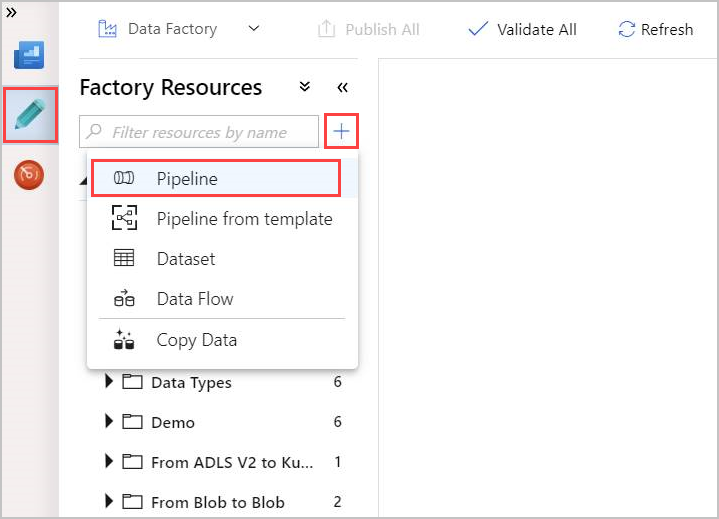Open the Monitor gauge icon
This screenshot has height=519, width=719.
29,174
